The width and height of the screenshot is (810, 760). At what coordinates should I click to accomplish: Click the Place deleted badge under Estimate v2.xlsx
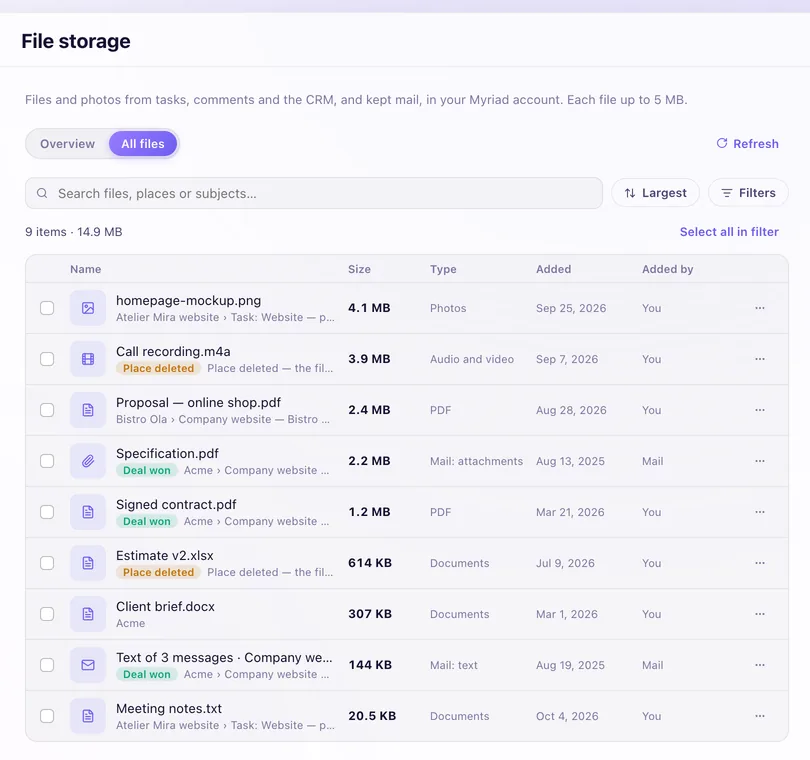coord(158,572)
